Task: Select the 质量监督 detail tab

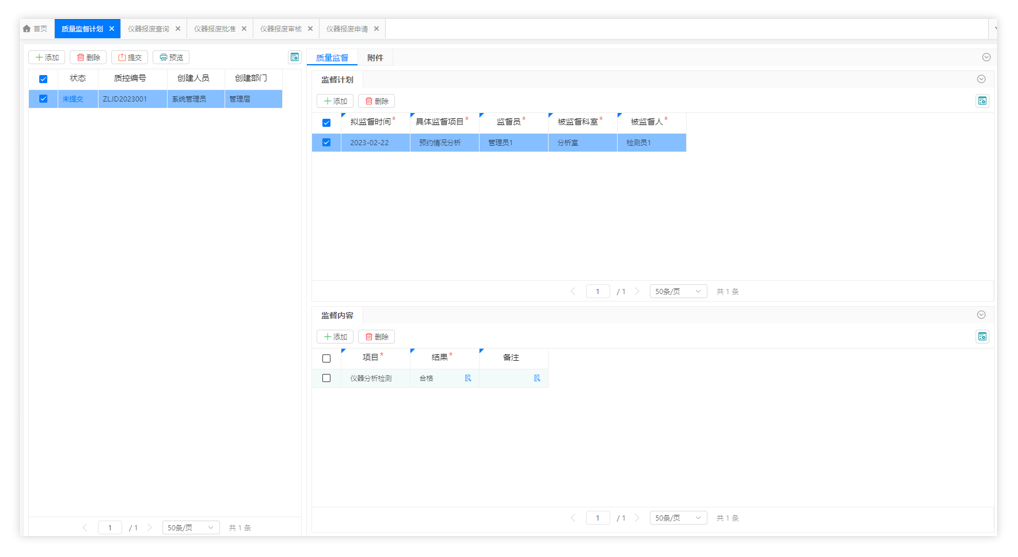Action: [x=332, y=58]
